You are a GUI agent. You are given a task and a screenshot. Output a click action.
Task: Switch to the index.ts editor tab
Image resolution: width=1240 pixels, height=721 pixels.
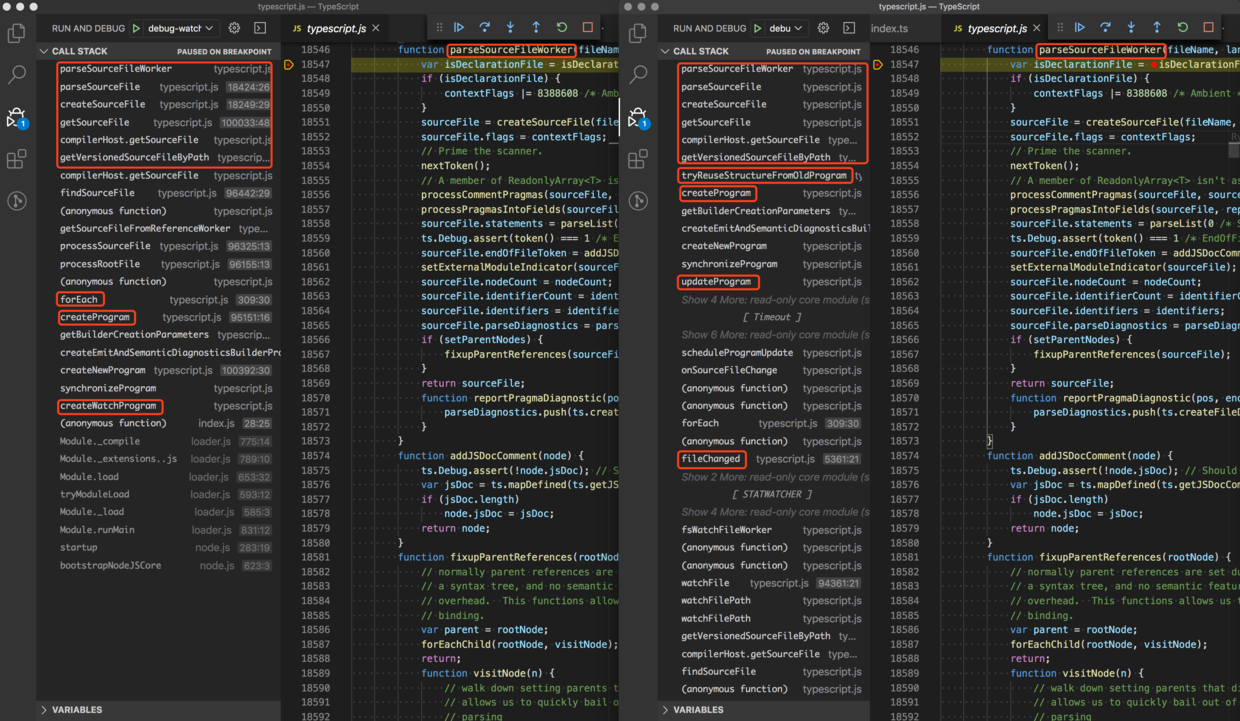(889, 29)
